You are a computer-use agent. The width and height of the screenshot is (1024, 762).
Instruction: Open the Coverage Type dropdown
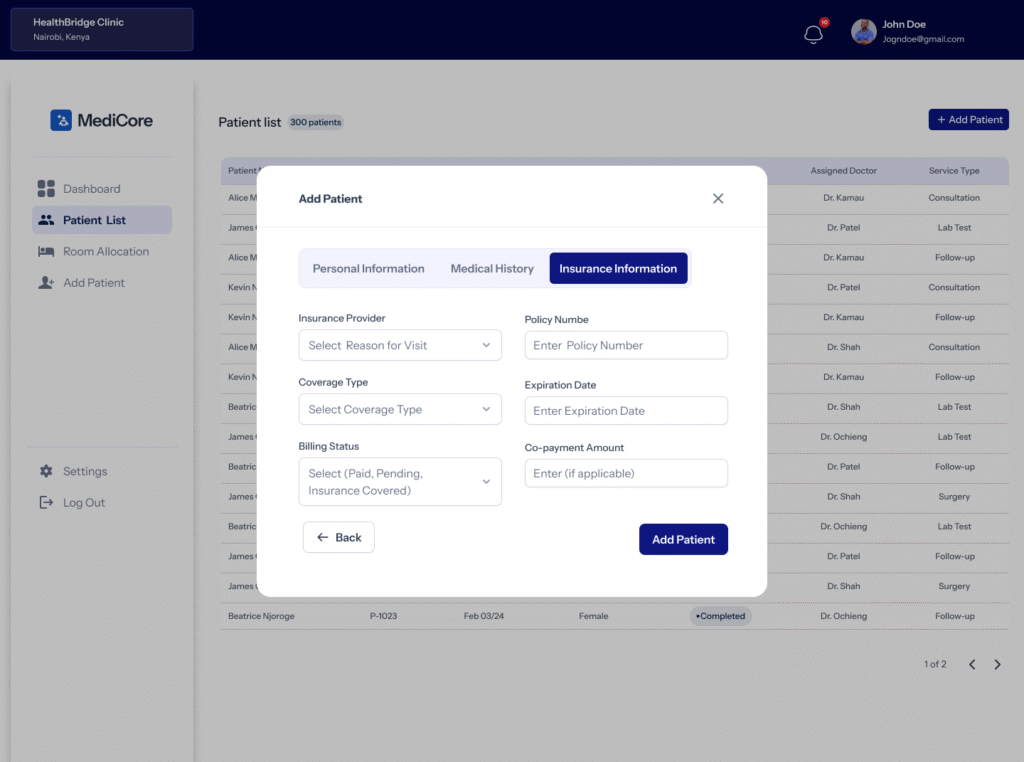(400, 409)
